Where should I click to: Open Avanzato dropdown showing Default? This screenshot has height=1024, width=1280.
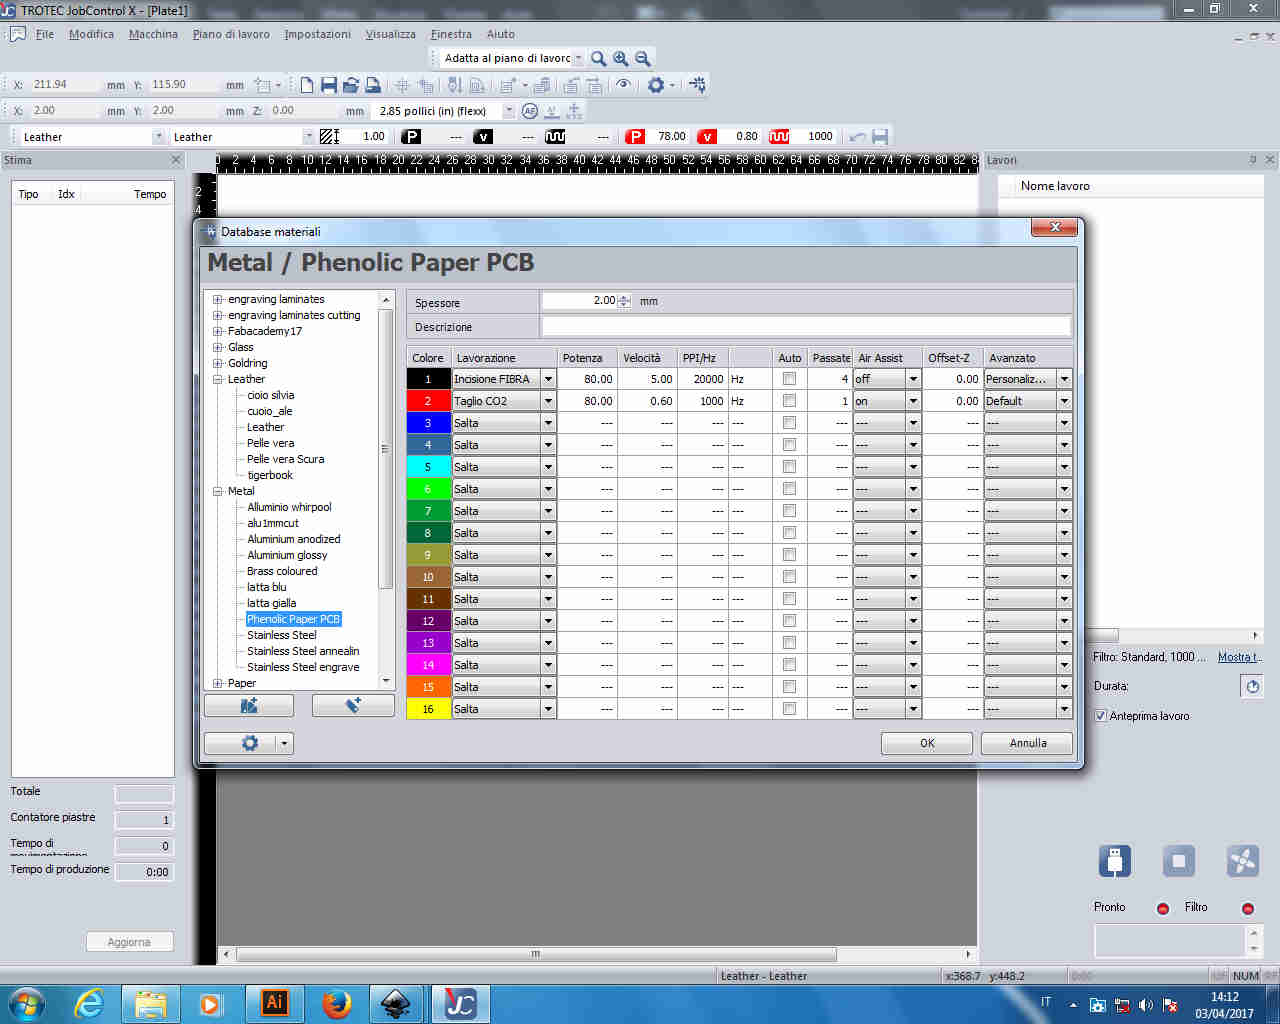(x=1065, y=401)
